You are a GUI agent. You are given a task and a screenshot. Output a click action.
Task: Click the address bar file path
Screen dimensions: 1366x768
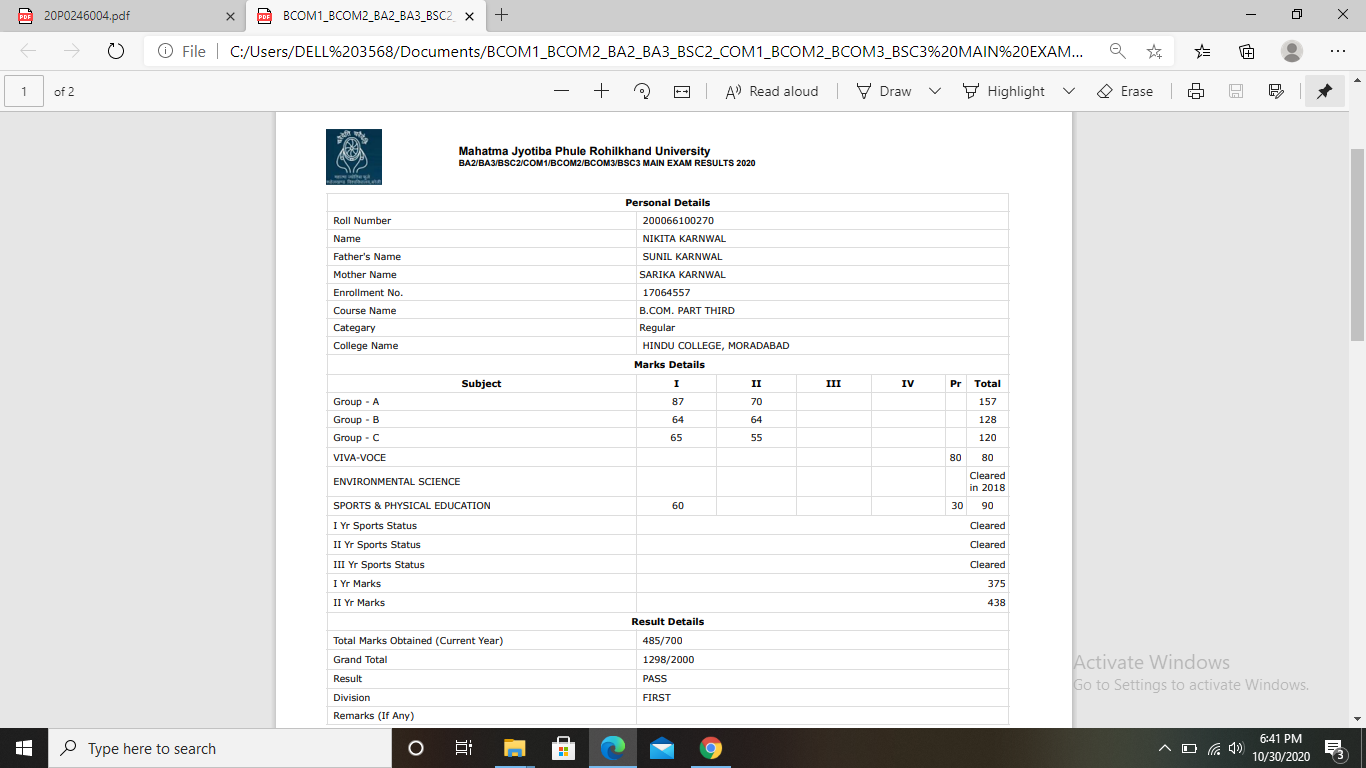pos(656,51)
